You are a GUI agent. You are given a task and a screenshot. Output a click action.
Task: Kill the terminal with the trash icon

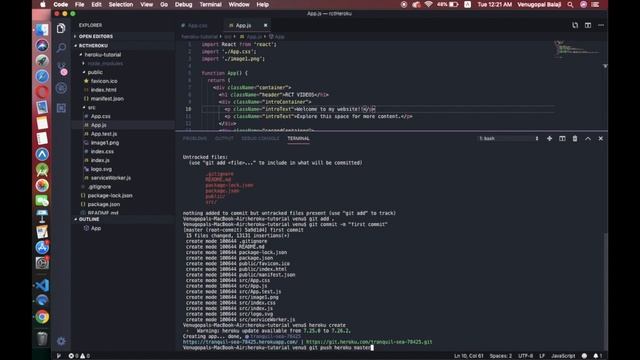point(575,138)
